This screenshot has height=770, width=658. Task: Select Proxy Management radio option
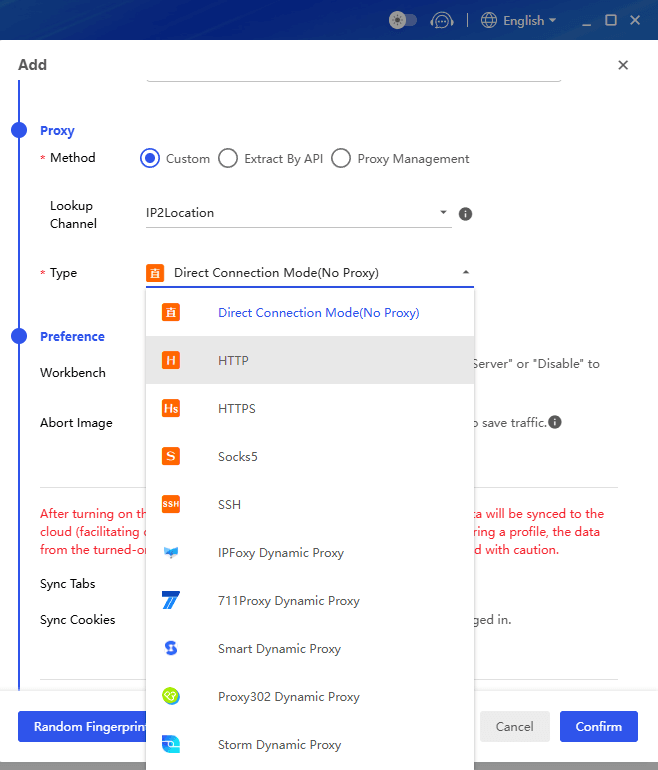(x=341, y=158)
